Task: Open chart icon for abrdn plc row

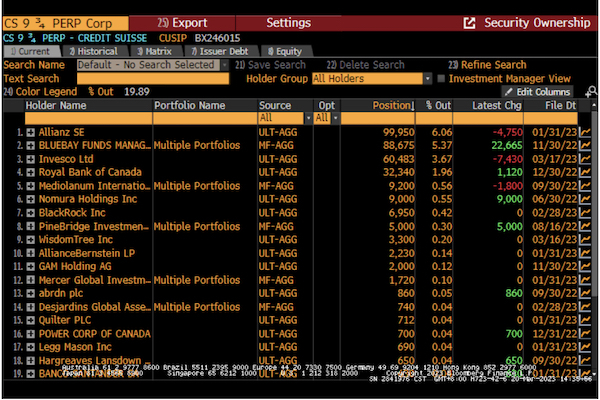Action: click(x=585, y=294)
